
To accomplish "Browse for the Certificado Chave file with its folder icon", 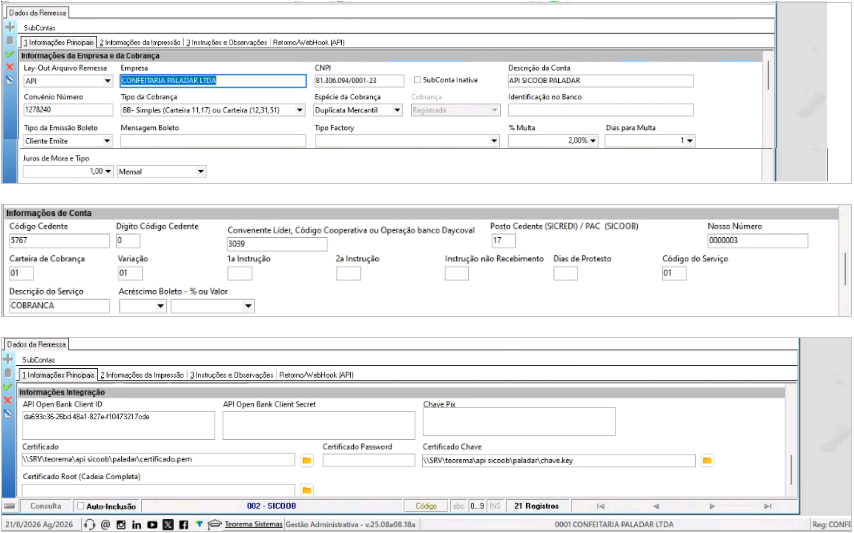I will pos(707,461).
